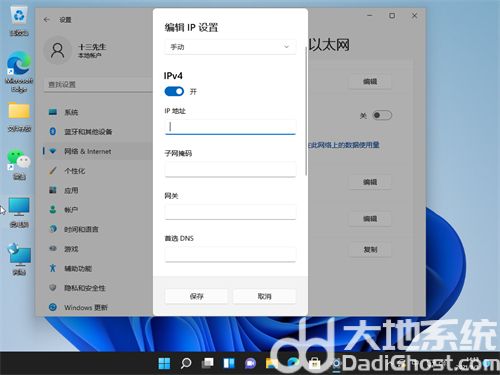
Task: Open Widgets panel from taskbar
Action: [229, 363]
